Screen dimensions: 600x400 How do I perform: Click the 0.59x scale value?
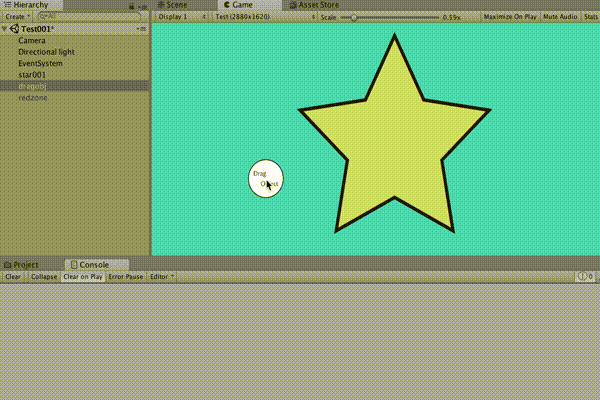click(x=452, y=17)
